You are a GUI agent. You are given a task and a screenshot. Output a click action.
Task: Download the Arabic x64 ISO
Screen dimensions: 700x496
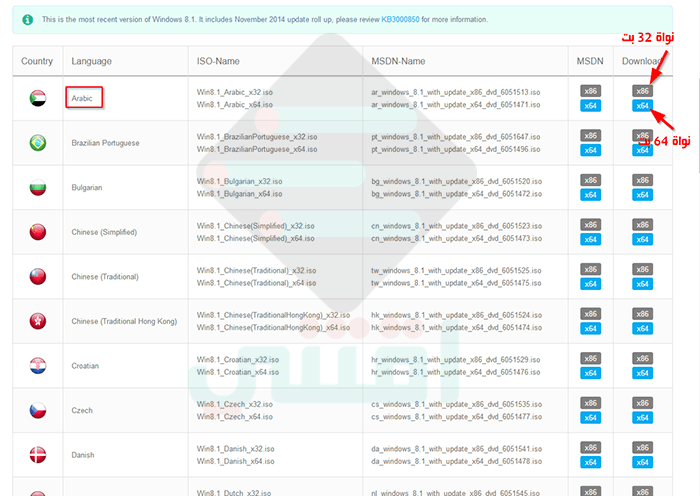click(642, 106)
